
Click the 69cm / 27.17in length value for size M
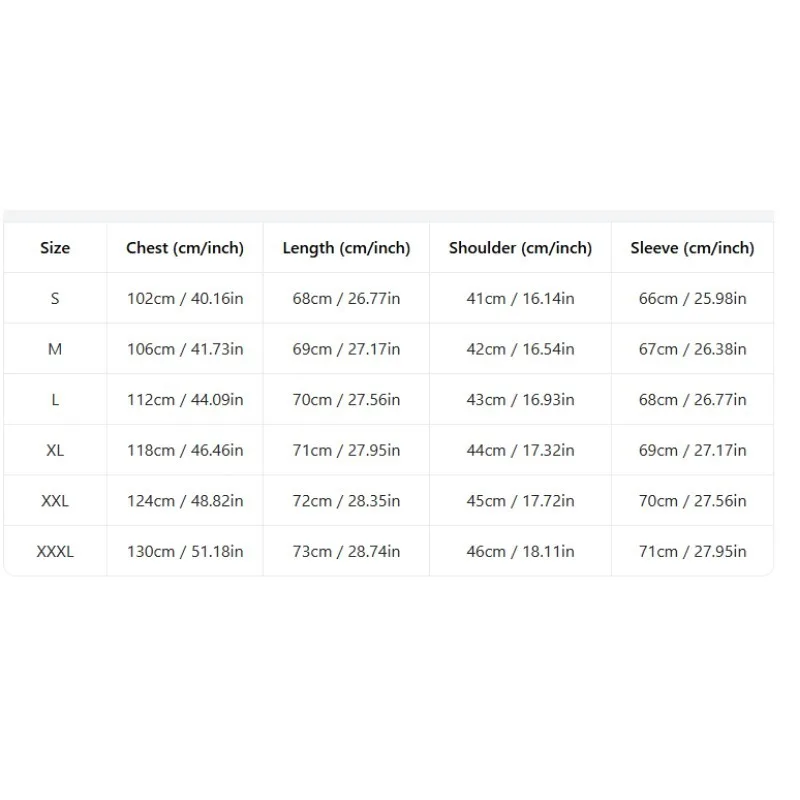pyautogui.click(x=346, y=349)
